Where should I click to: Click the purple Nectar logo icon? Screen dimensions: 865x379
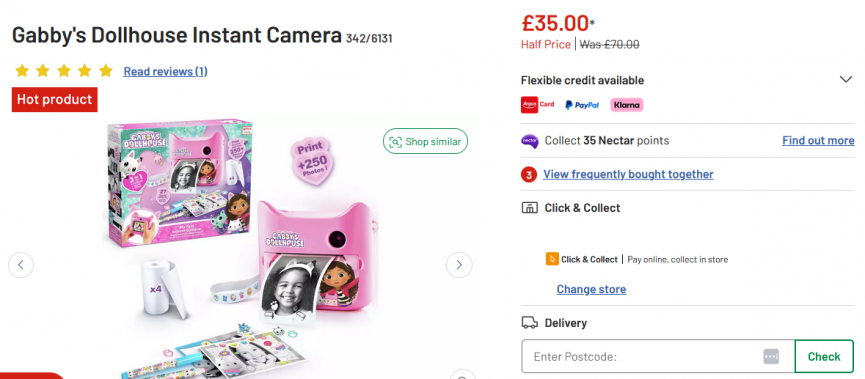[x=529, y=141]
